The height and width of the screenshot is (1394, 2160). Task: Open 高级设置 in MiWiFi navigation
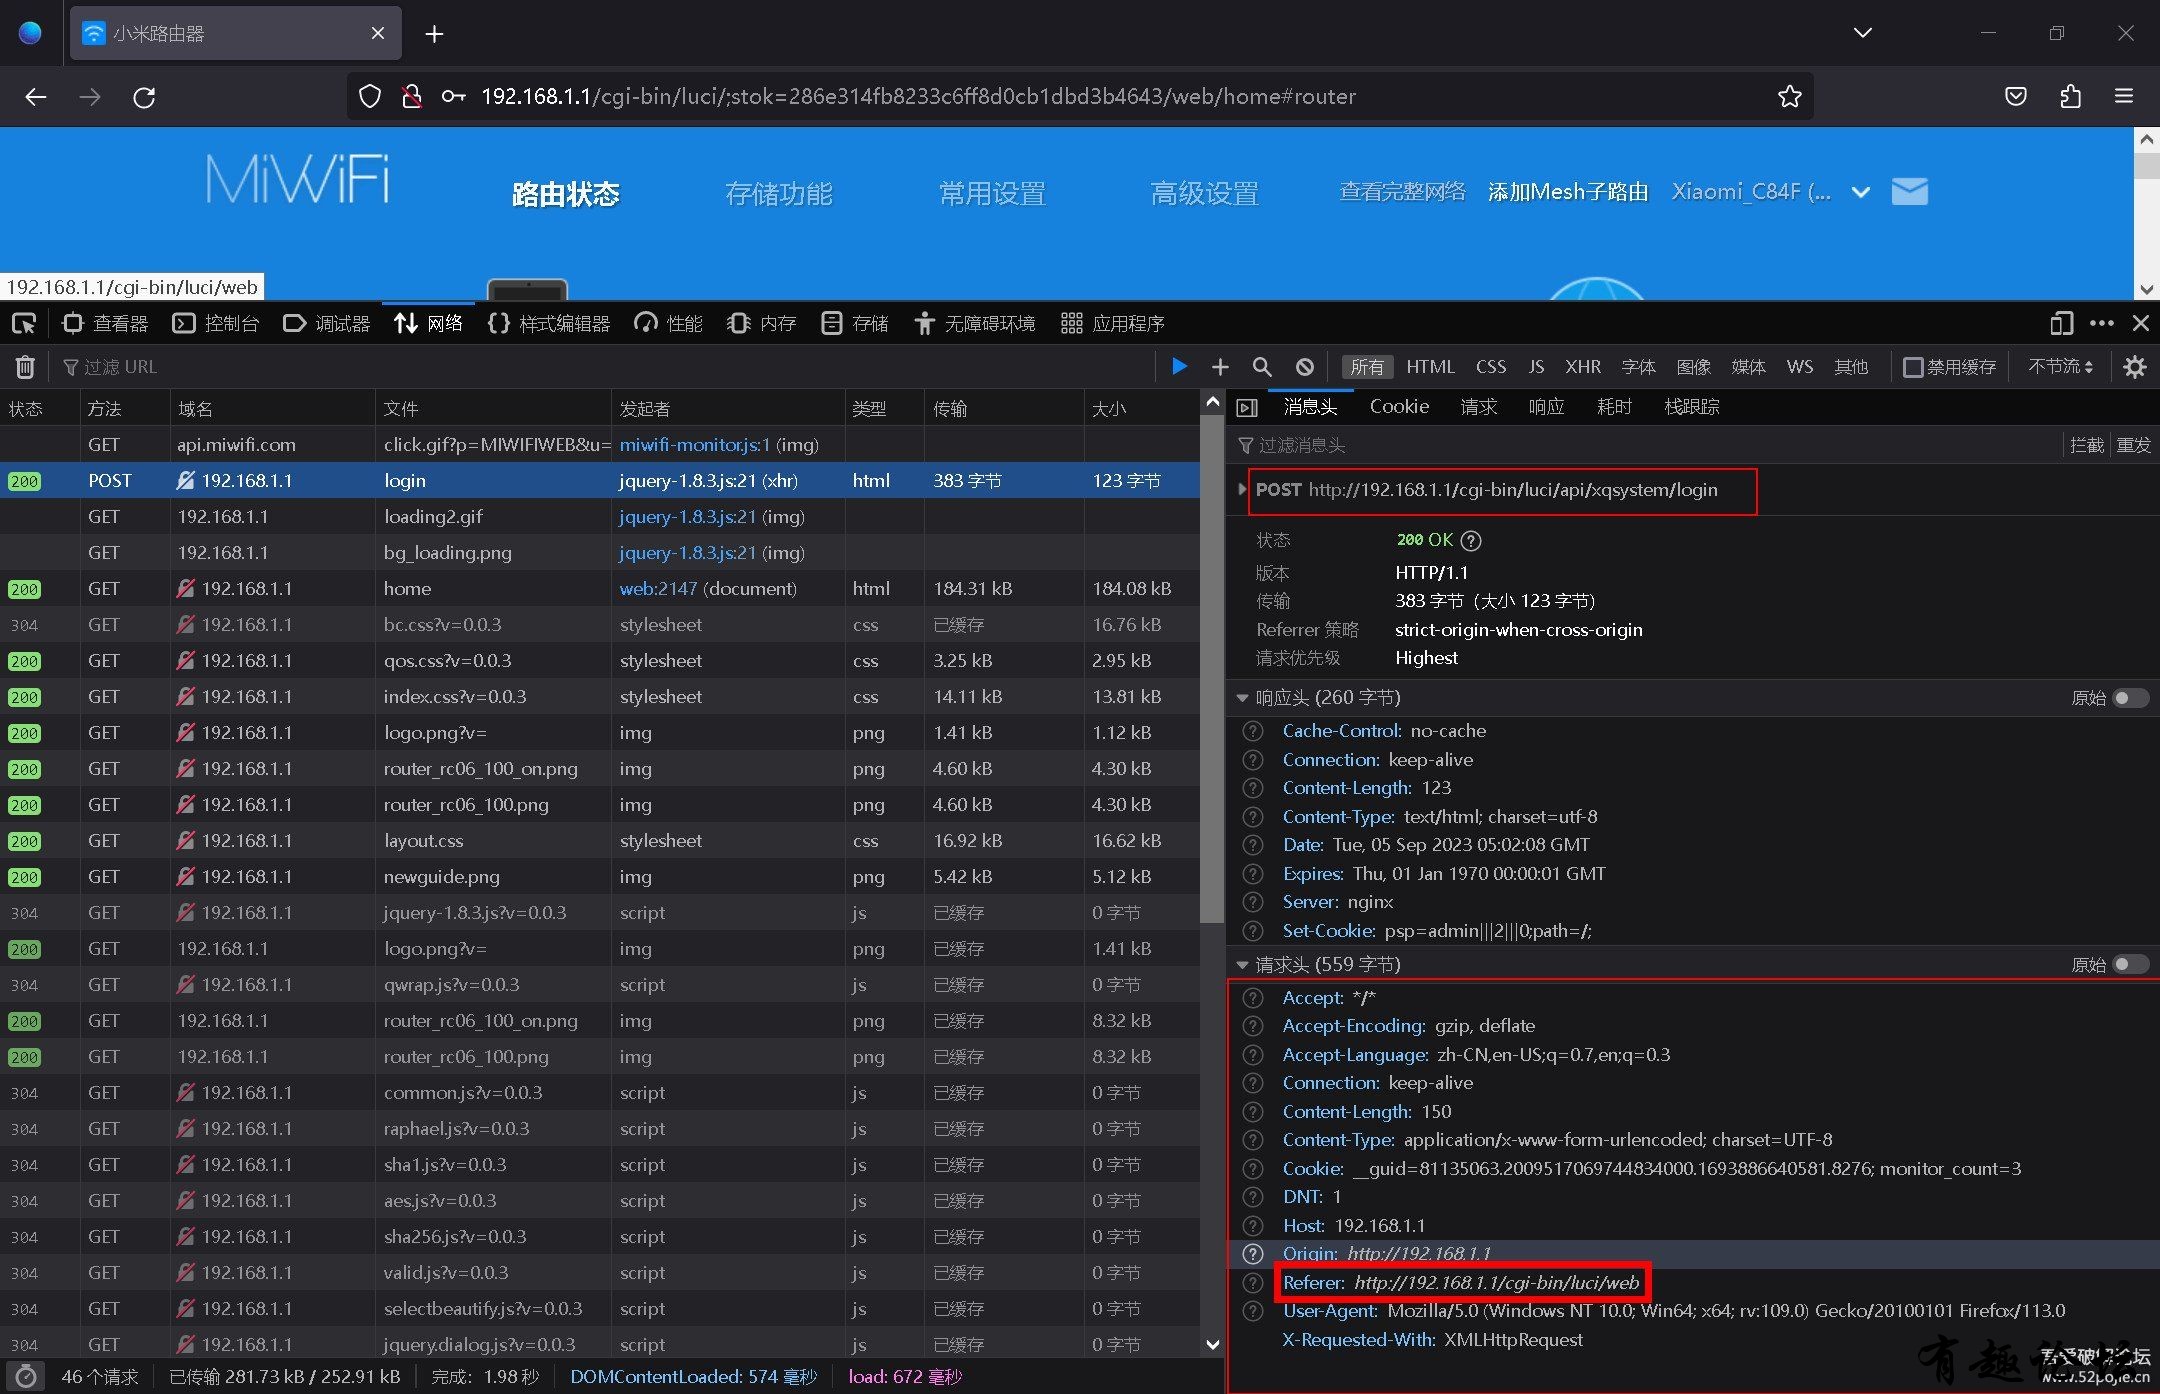point(1204,193)
